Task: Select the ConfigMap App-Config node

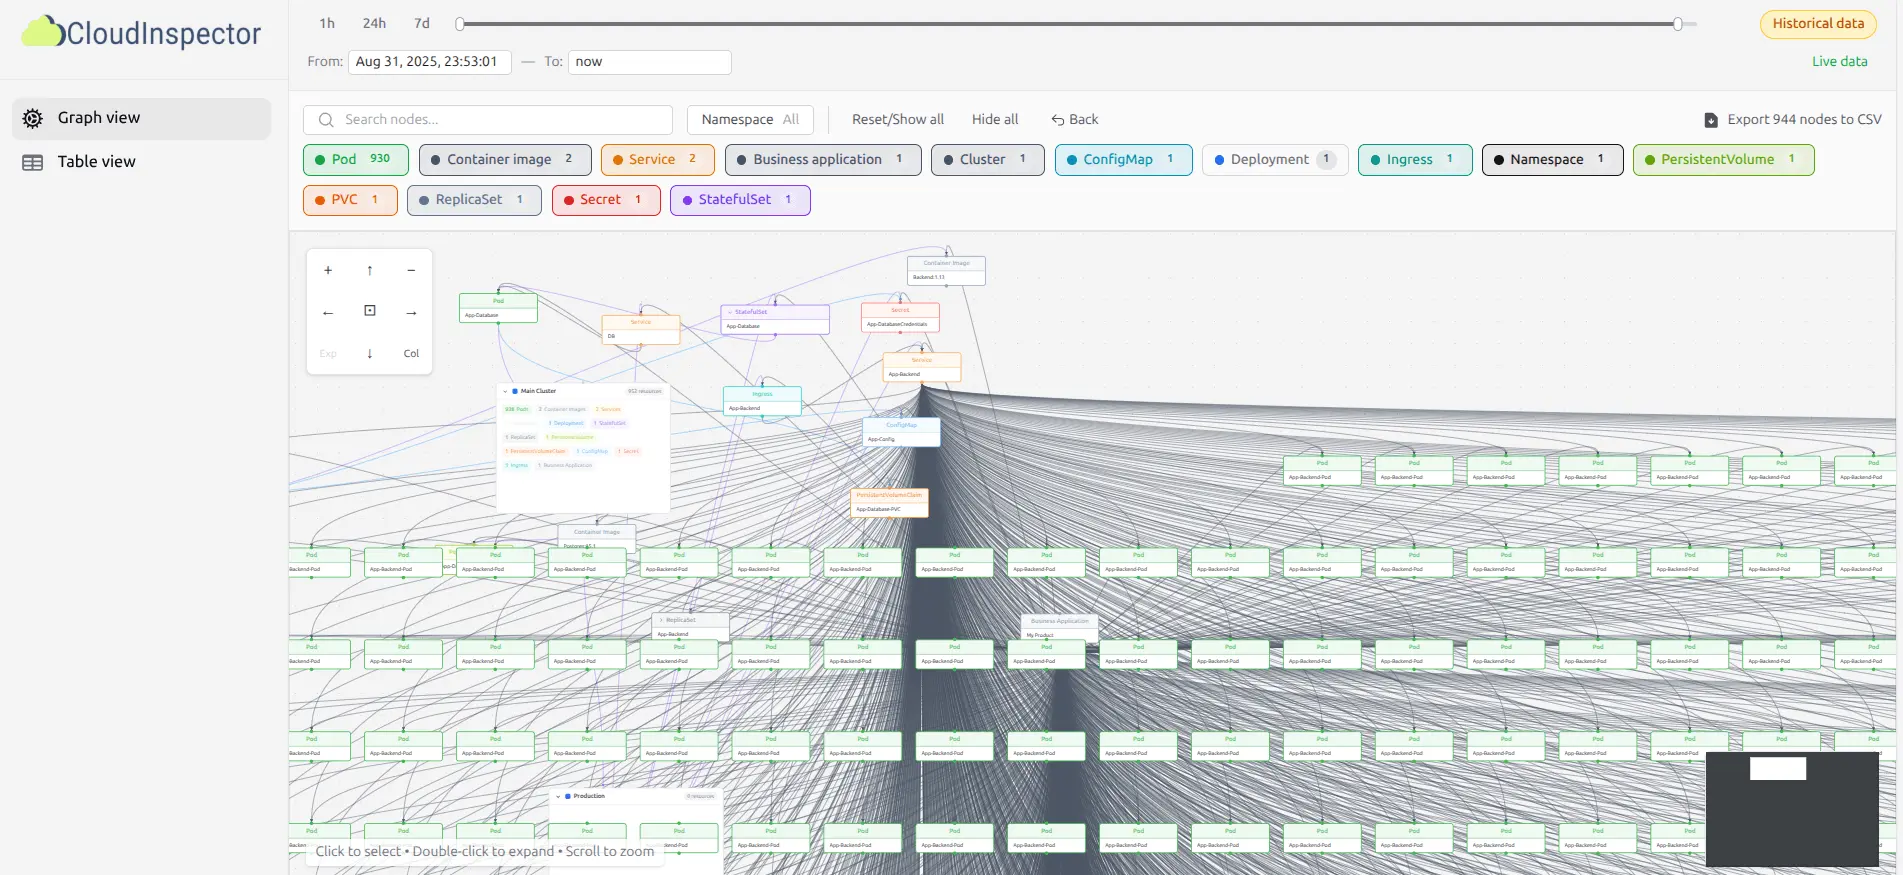Action: coord(901,432)
